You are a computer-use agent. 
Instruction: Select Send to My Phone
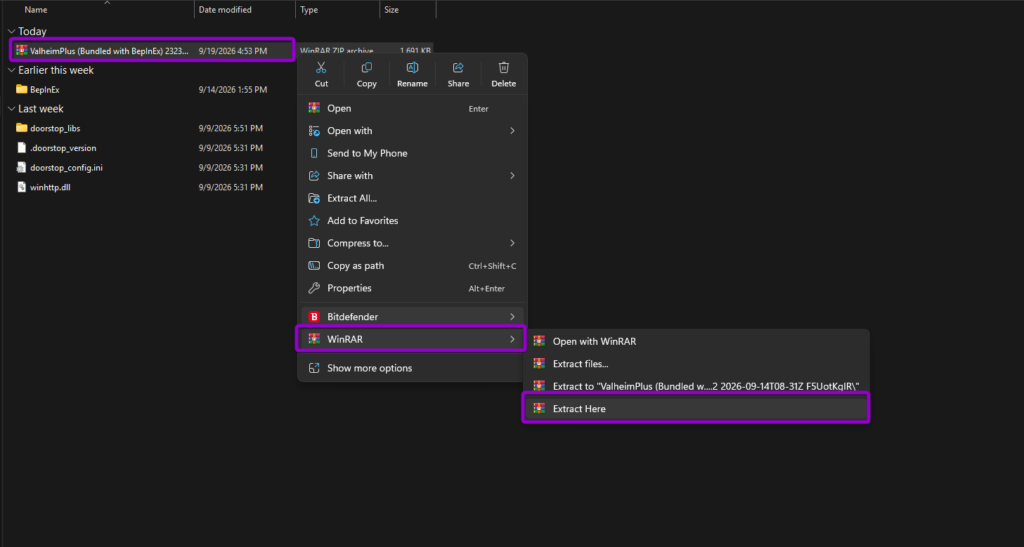pos(412,153)
